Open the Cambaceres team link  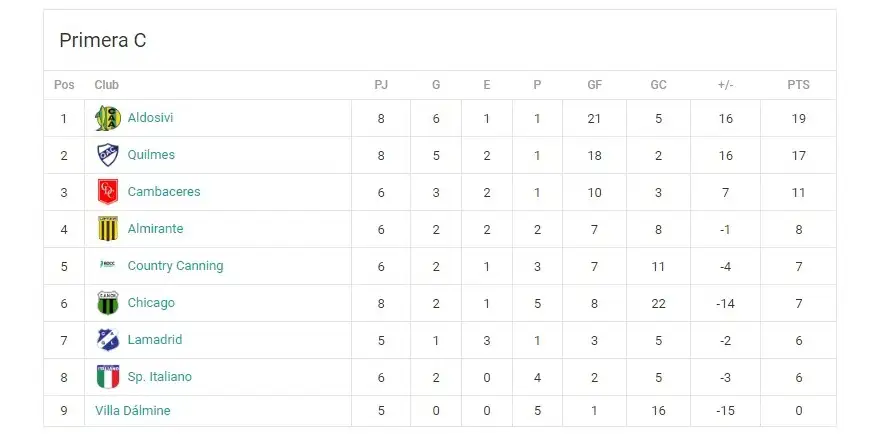[164, 192]
